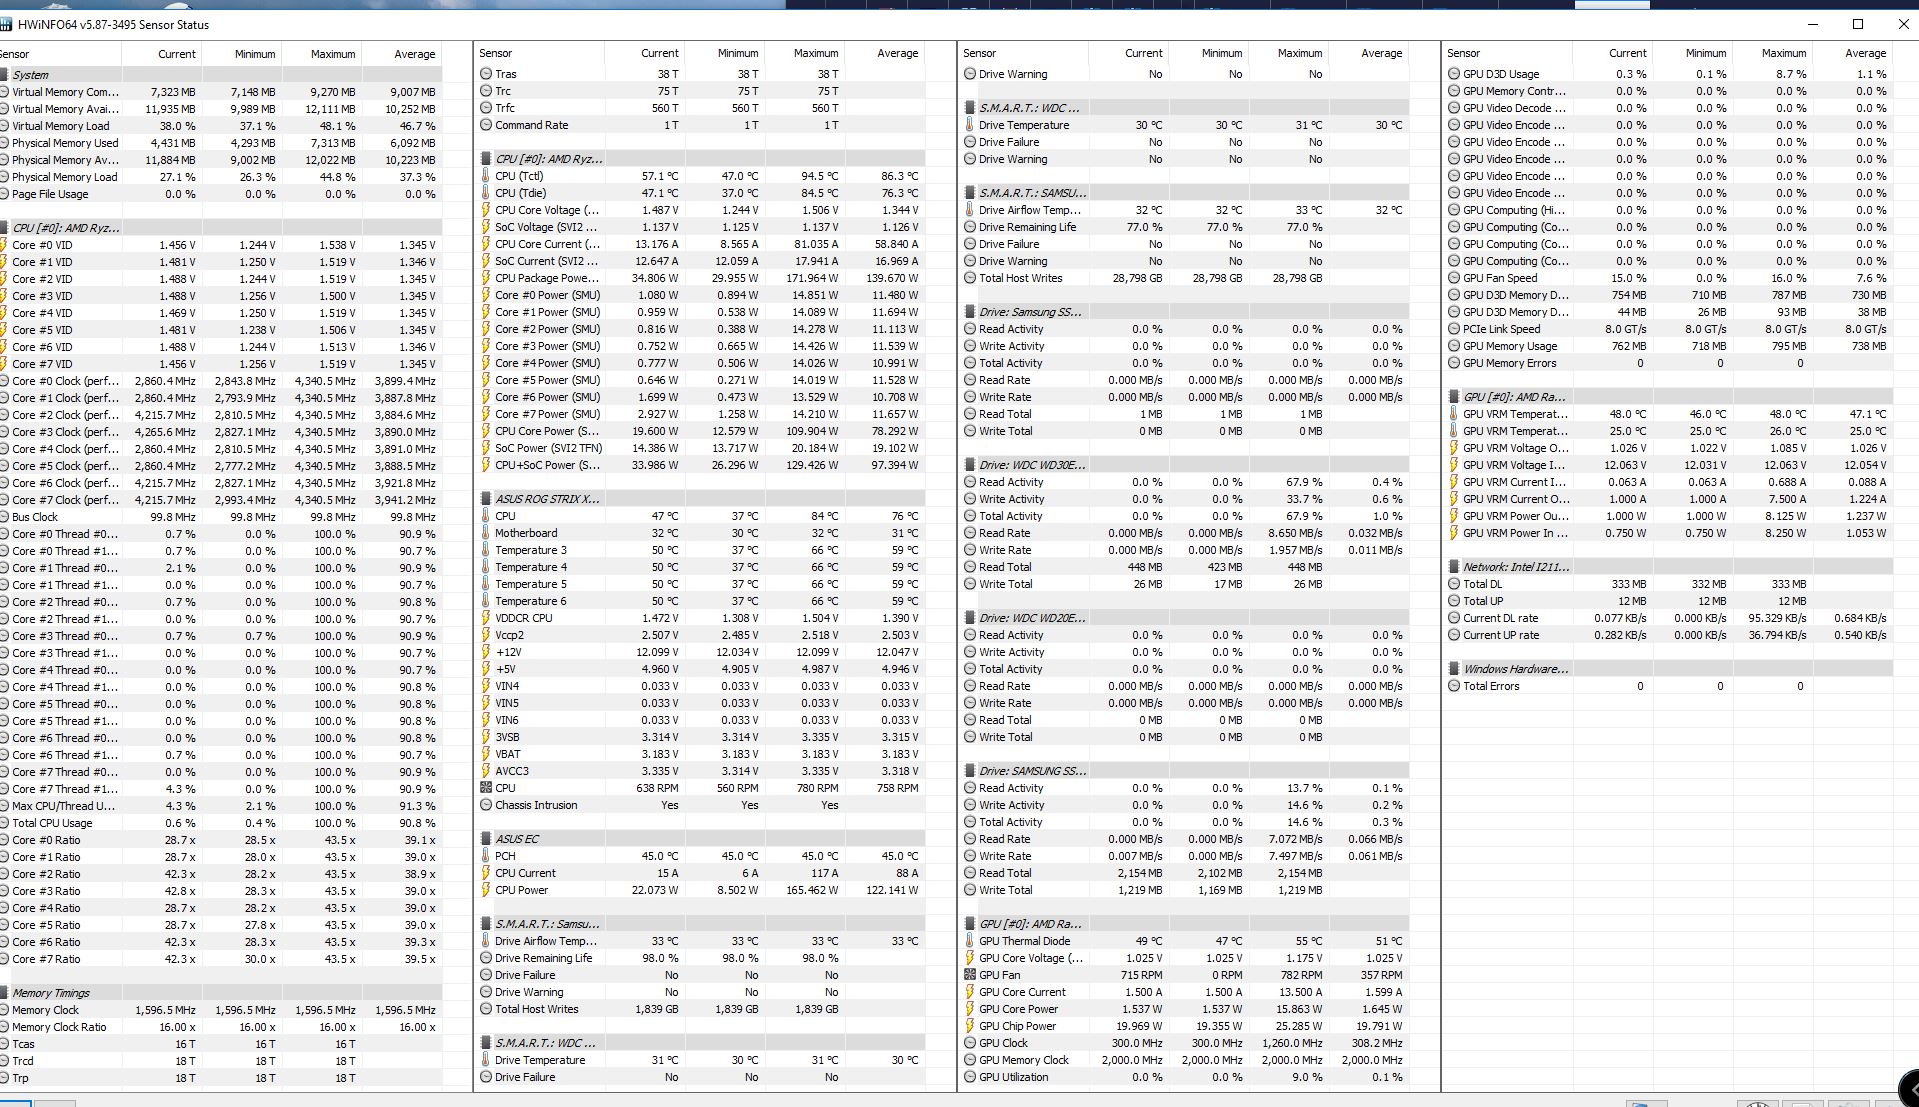
Task: Select the icon next to Current UP rate
Action: pyautogui.click(x=1454, y=635)
